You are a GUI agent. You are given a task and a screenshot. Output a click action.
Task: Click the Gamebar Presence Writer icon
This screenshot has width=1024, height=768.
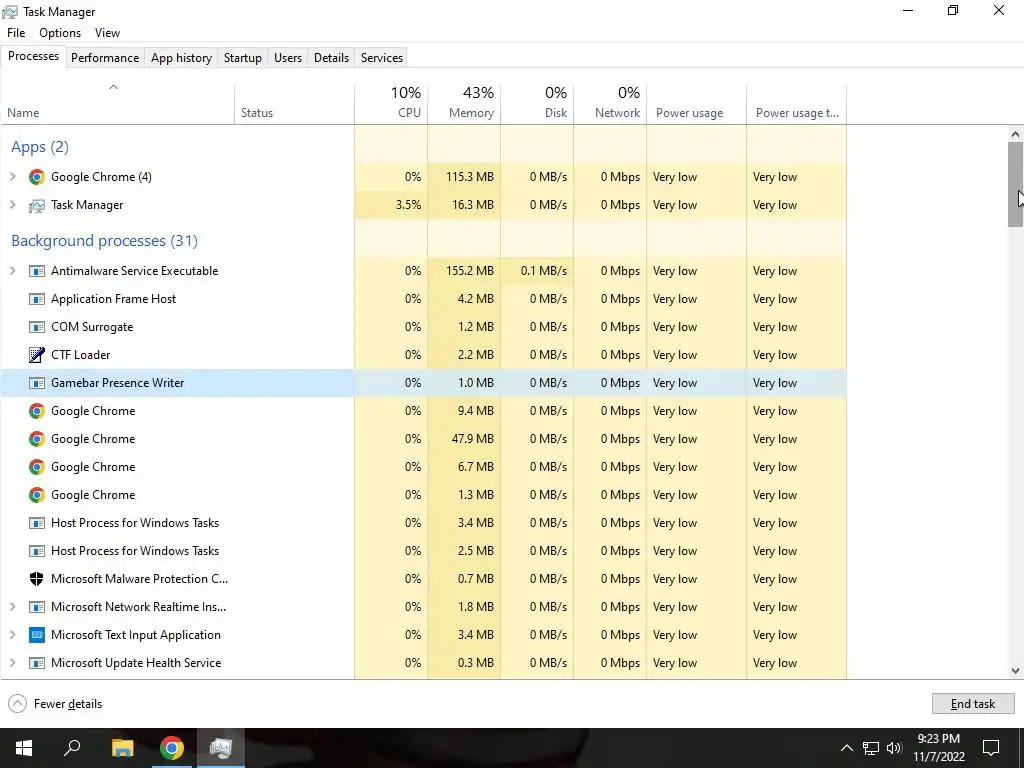[x=37, y=383]
